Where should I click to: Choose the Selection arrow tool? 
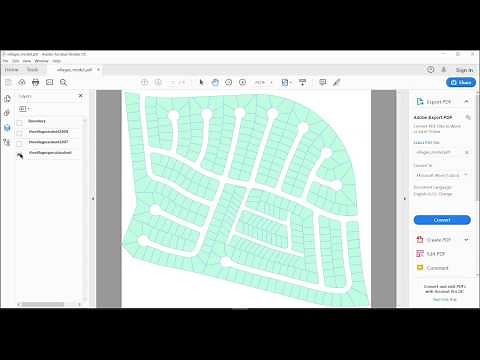click(201, 82)
